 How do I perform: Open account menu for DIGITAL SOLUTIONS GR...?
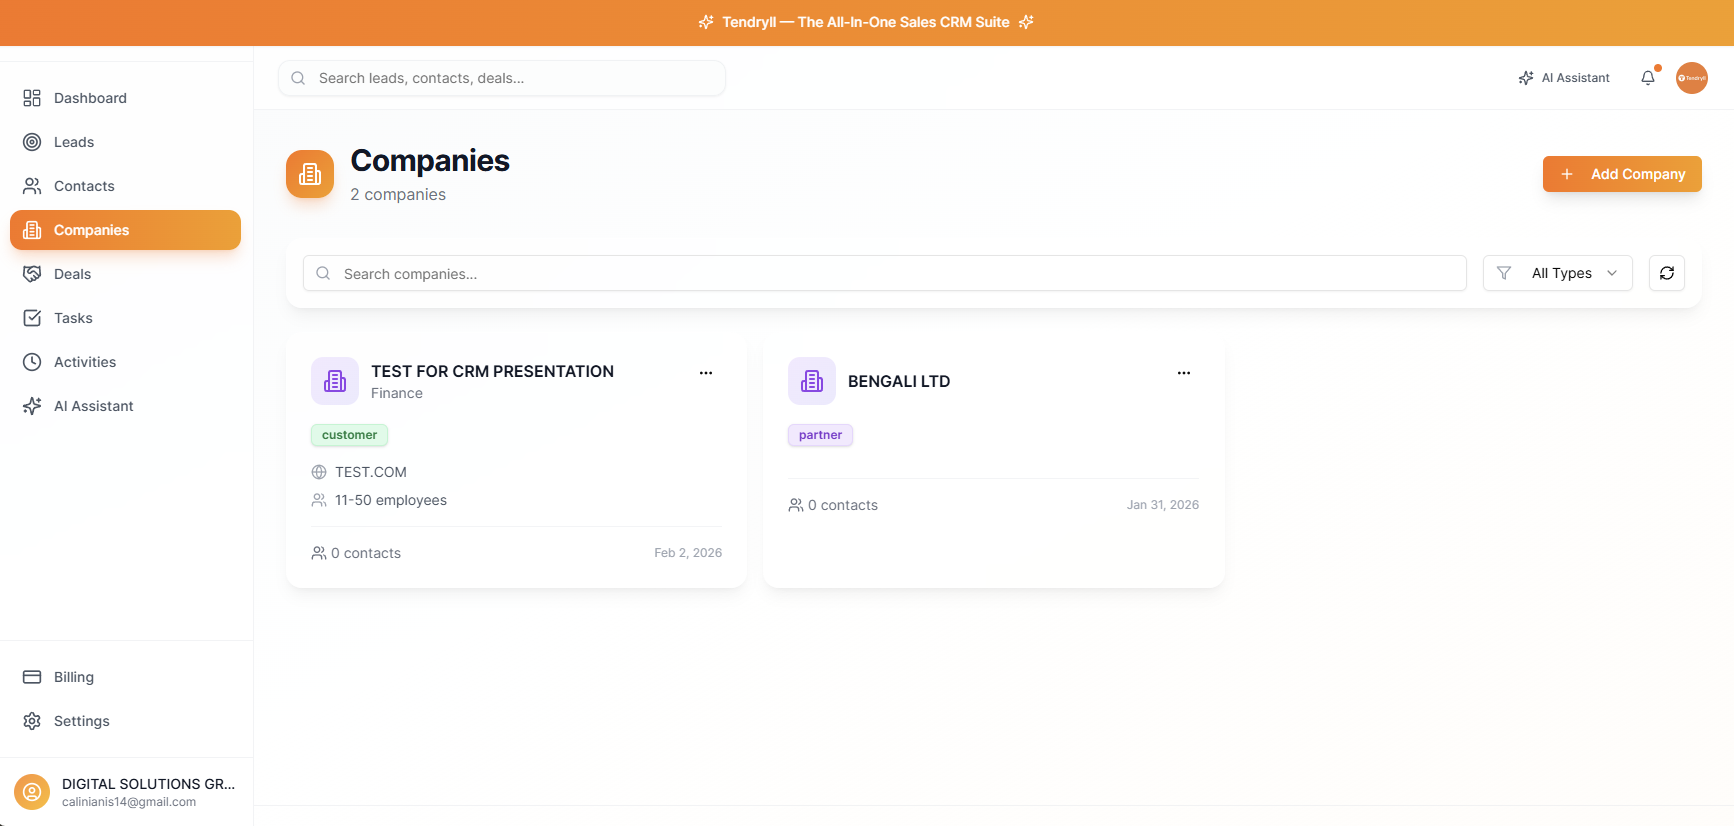pyautogui.click(x=126, y=792)
